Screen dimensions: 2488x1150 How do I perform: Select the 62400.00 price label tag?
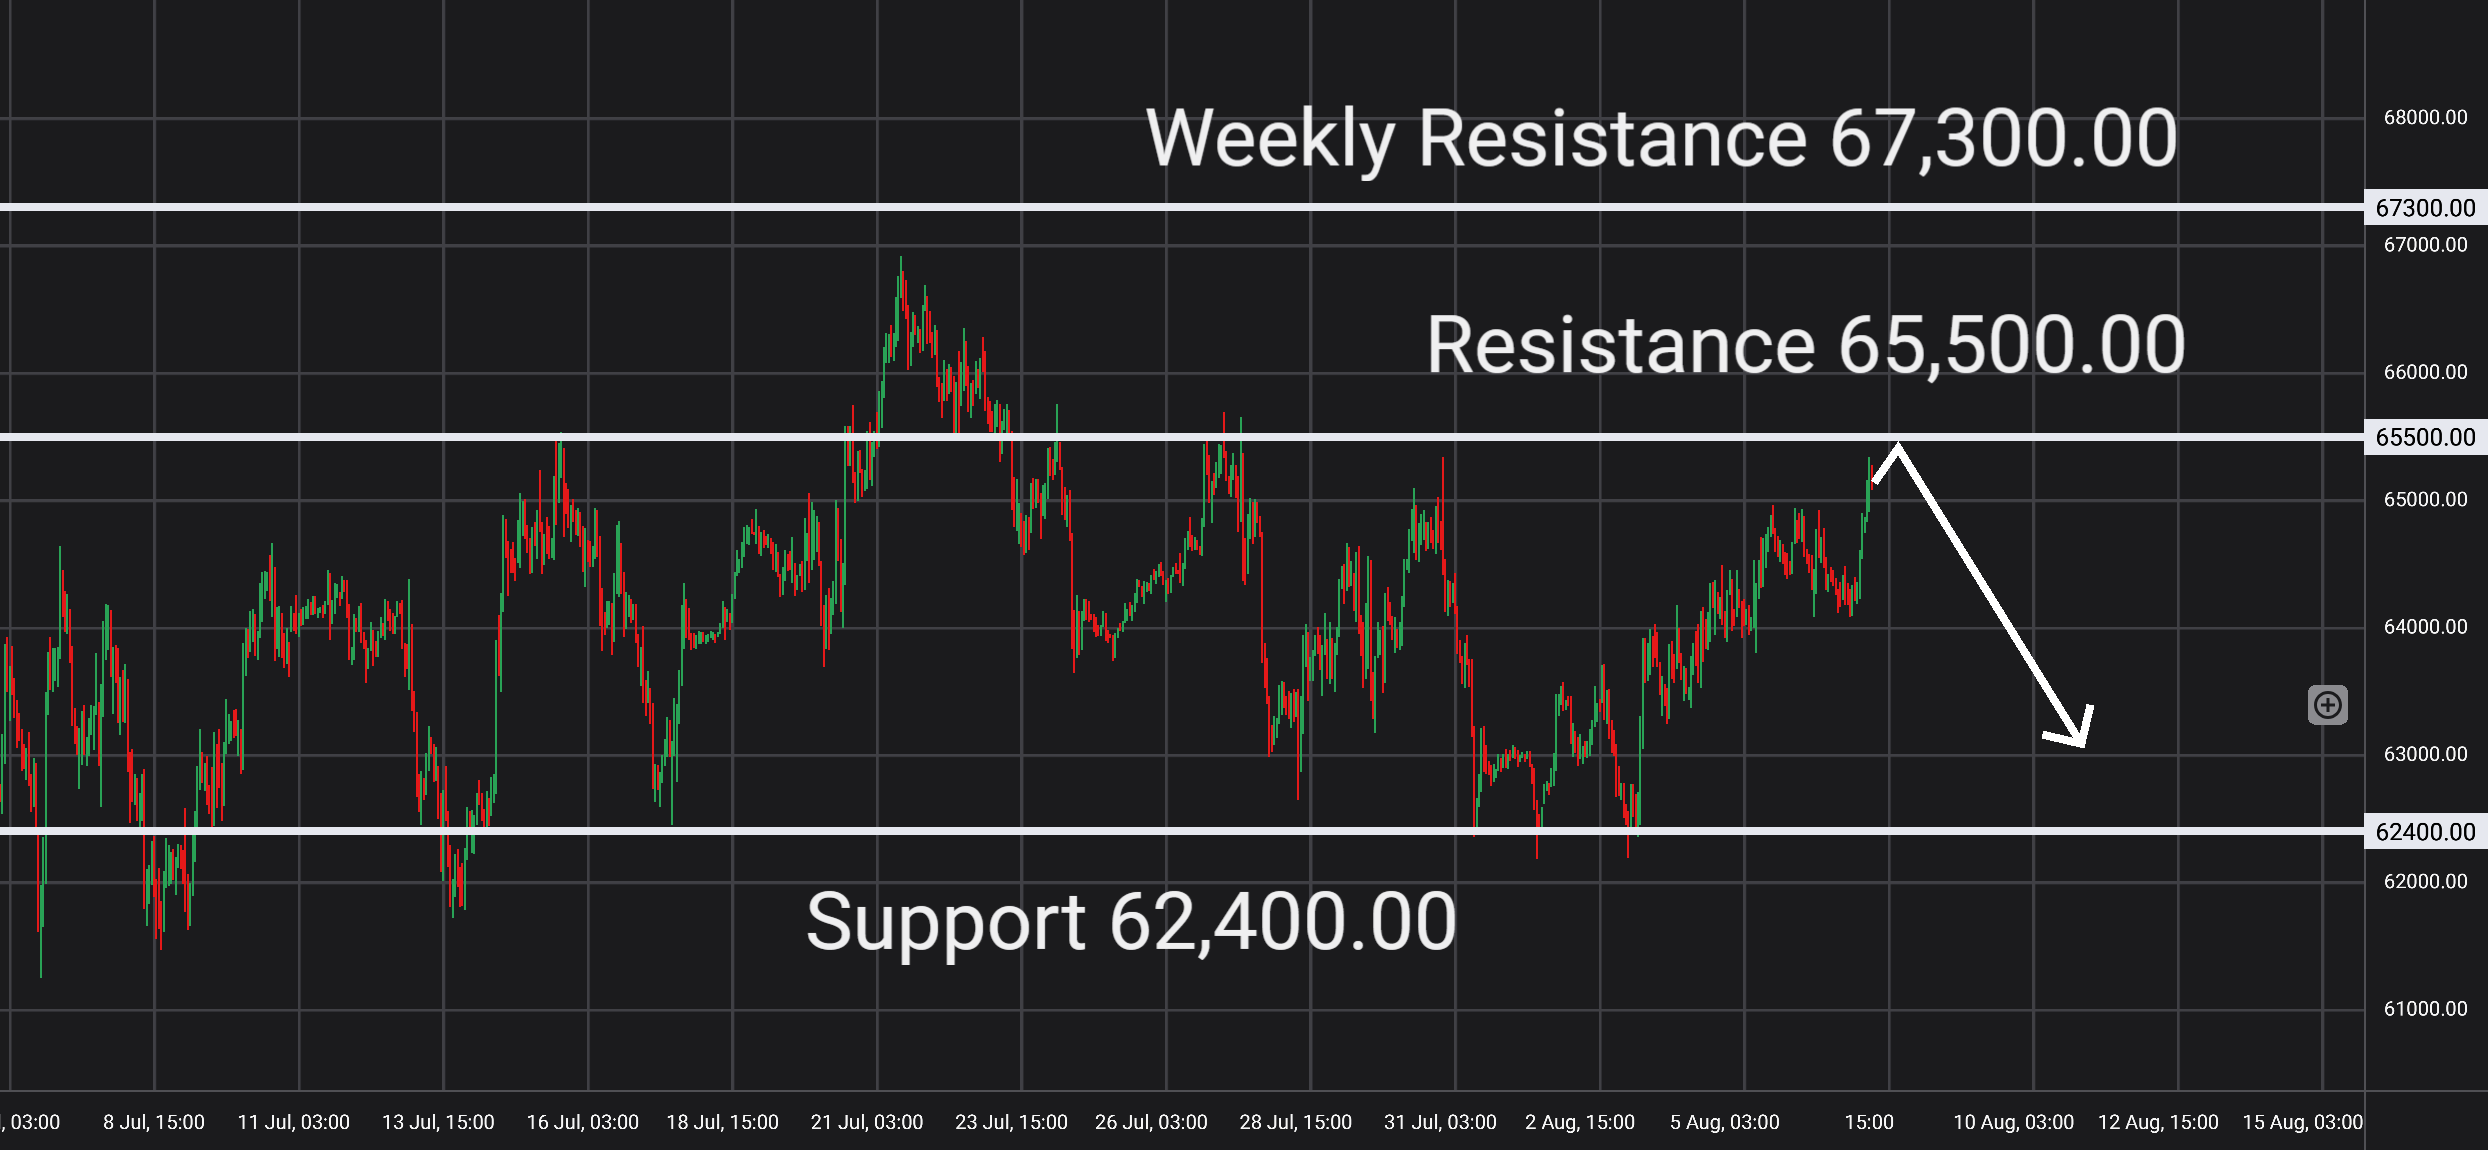[x=2426, y=832]
